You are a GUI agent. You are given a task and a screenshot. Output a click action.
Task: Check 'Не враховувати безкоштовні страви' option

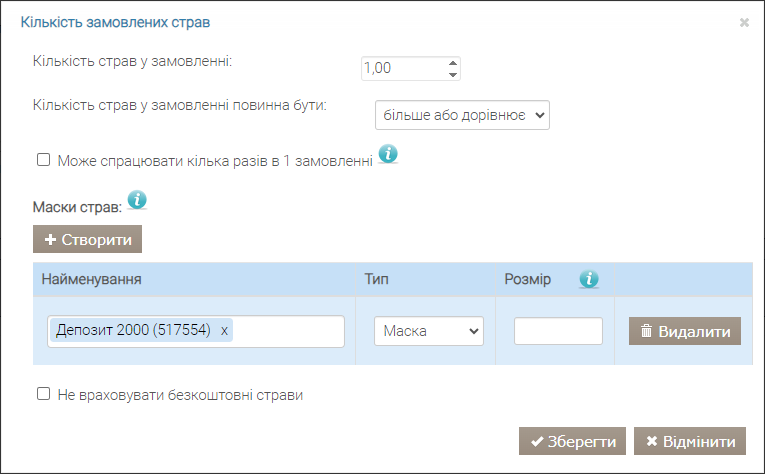tap(43, 394)
